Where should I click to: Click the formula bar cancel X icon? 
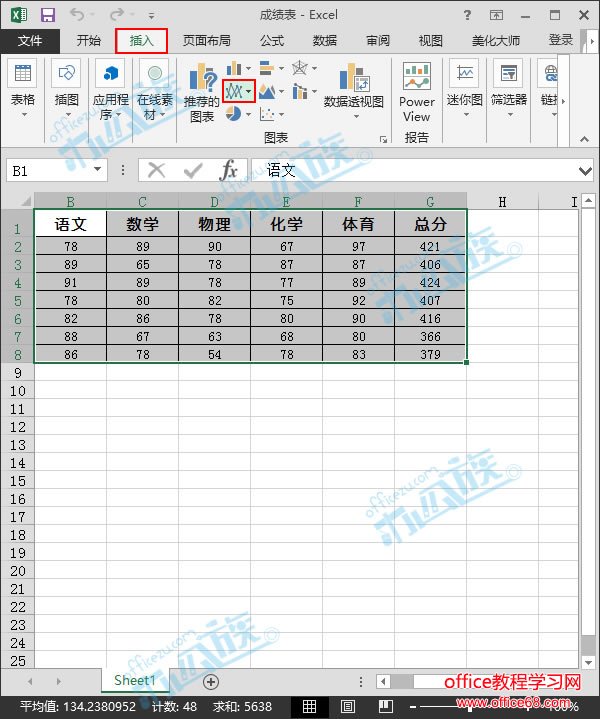point(156,171)
